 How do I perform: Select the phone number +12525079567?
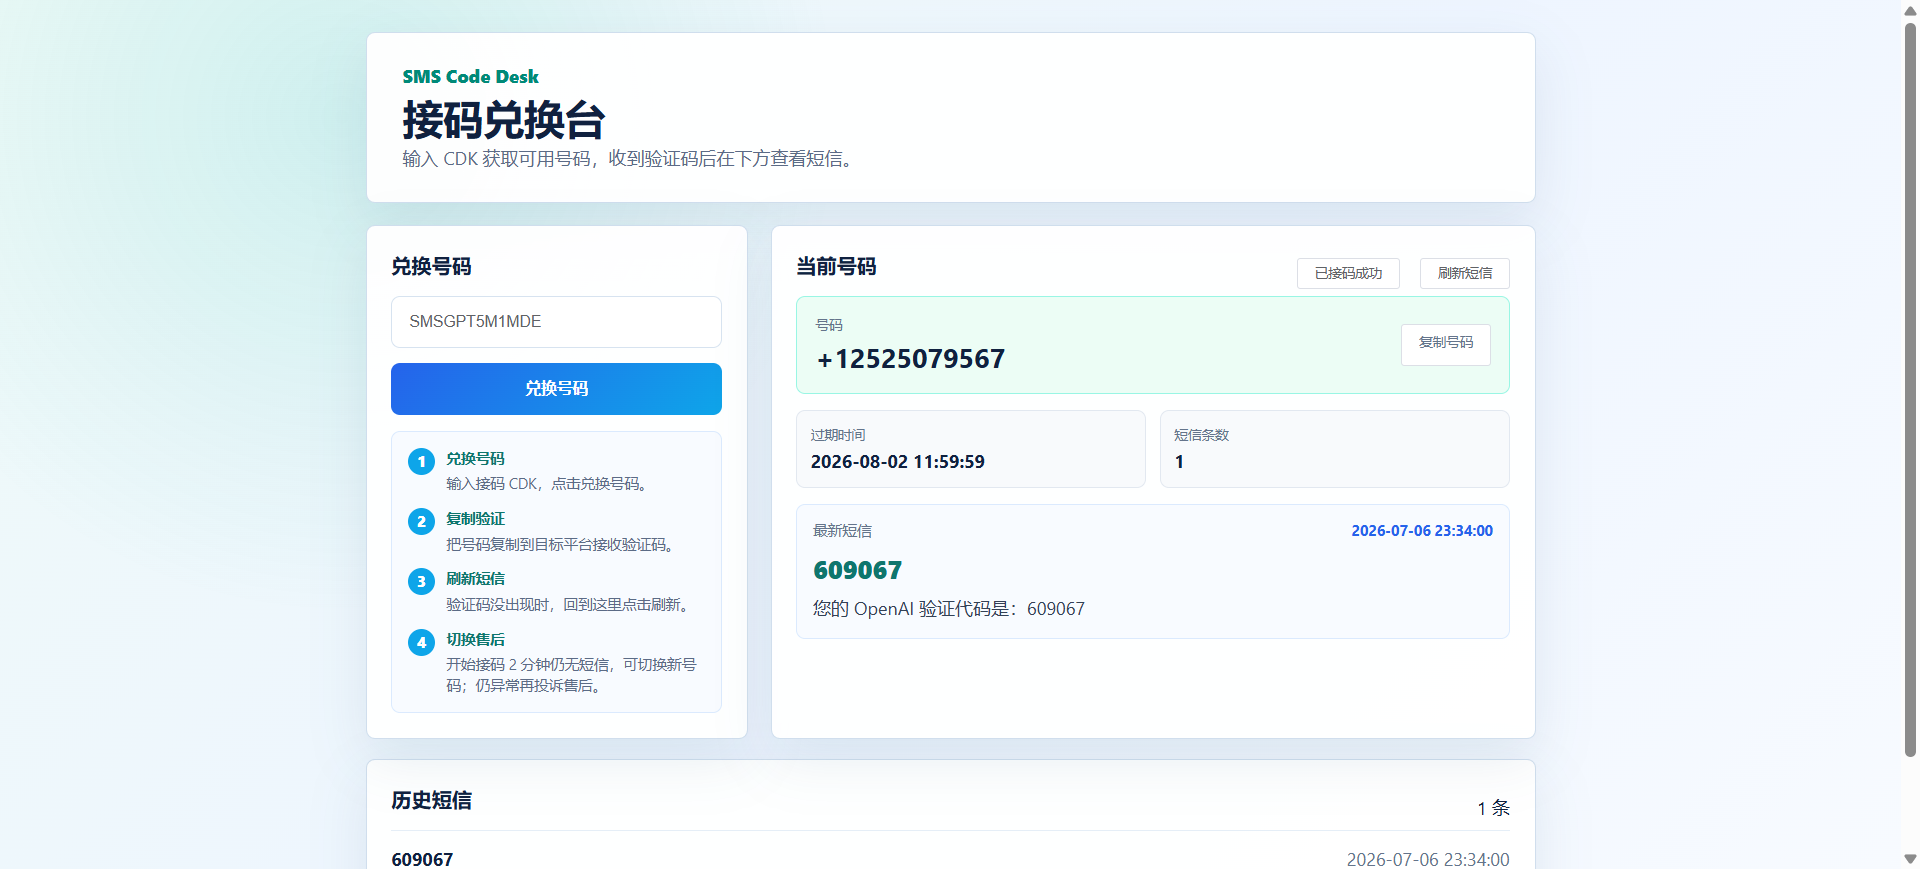910,359
